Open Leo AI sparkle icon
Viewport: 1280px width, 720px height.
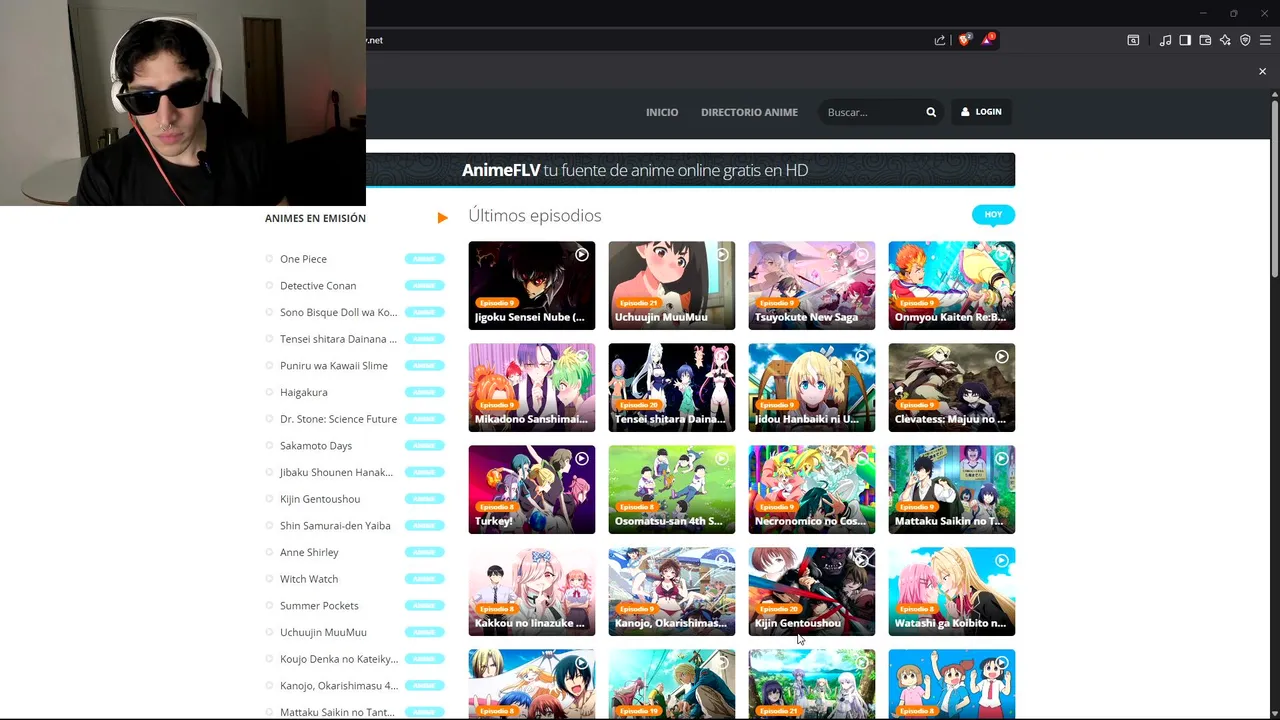click(1225, 40)
